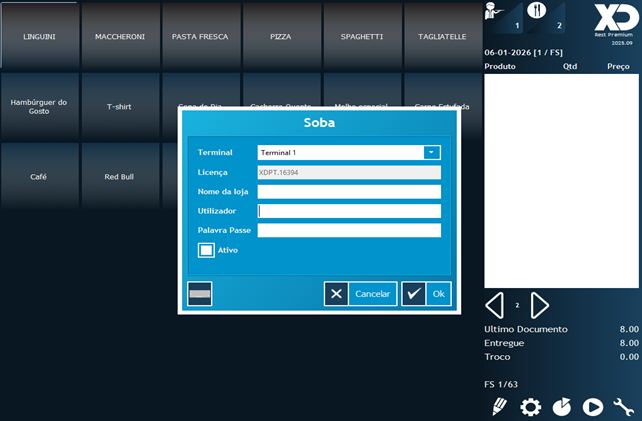The height and width of the screenshot is (421, 642).
Task: Open the pie chart reports icon
Action: (562, 407)
